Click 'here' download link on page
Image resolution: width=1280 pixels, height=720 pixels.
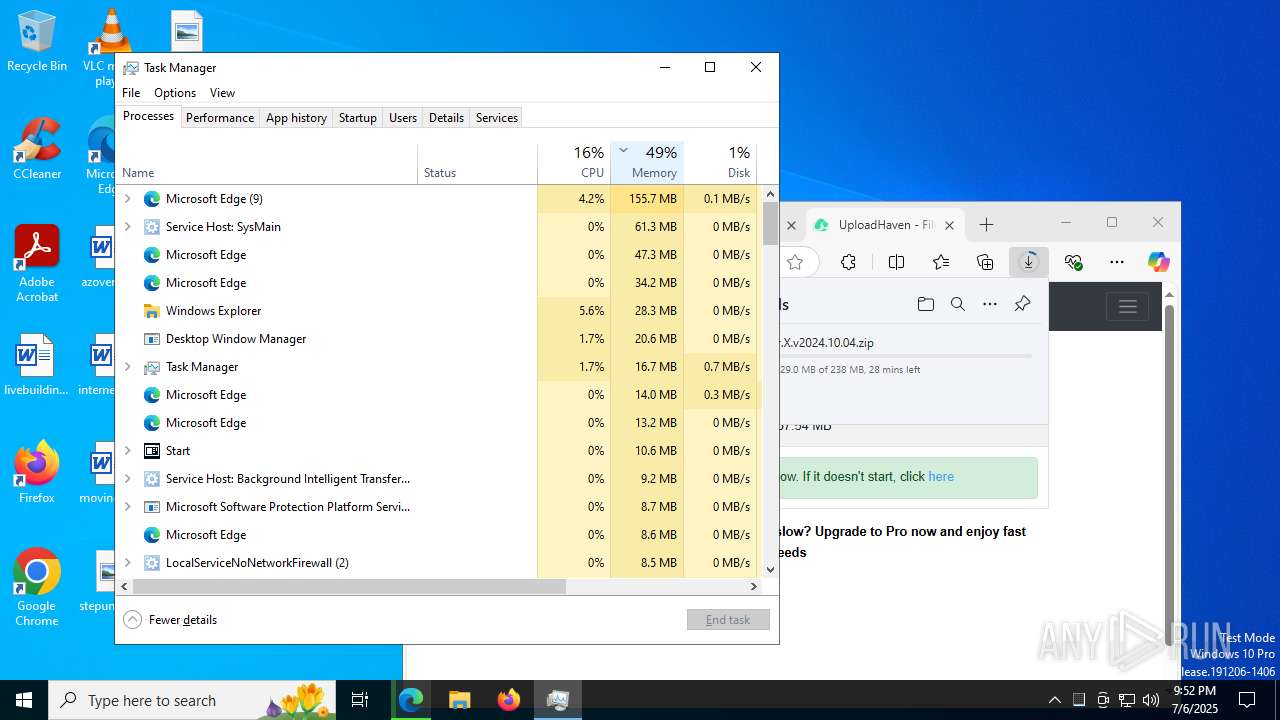click(x=941, y=477)
